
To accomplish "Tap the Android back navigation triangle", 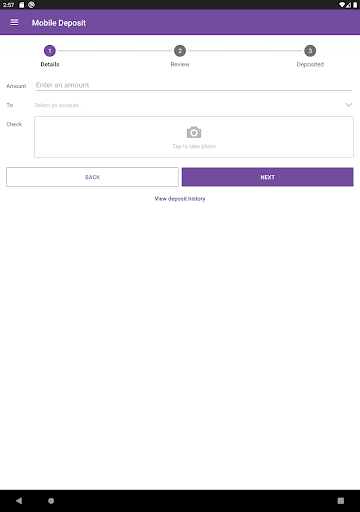I will (x=19, y=500).
